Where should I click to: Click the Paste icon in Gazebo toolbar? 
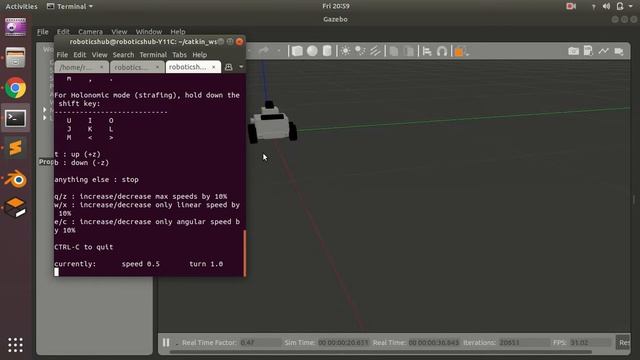pyautogui.click(x=409, y=51)
